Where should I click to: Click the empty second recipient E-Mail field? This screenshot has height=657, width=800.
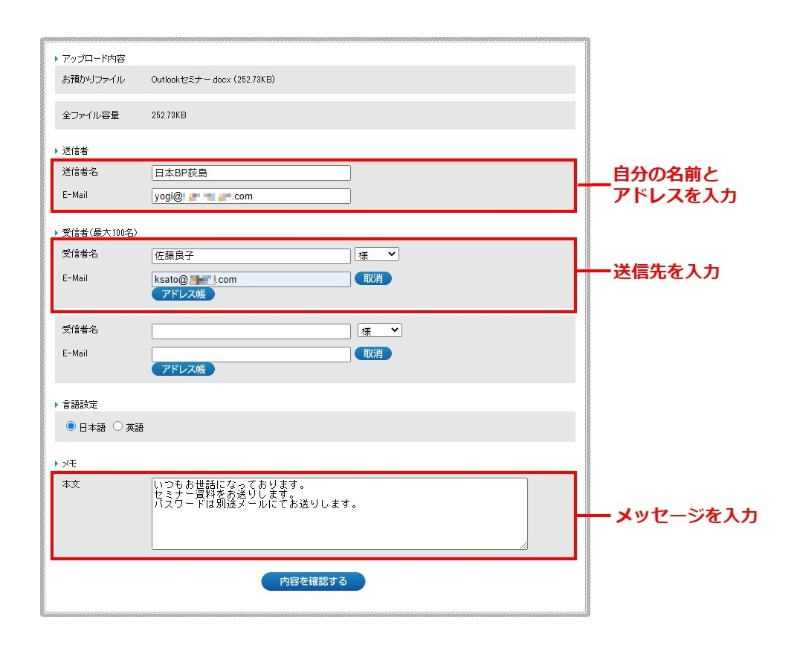[251, 353]
